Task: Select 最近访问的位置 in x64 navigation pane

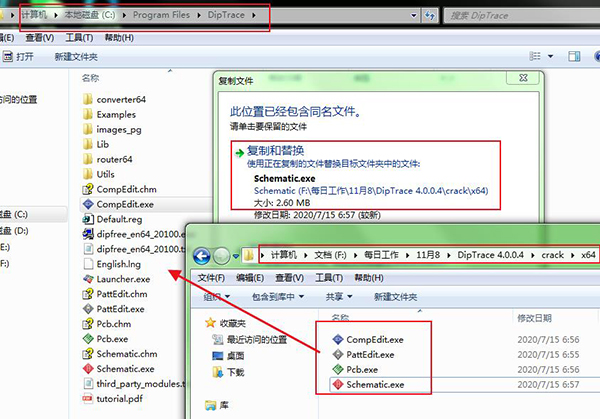Action: coord(249,339)
